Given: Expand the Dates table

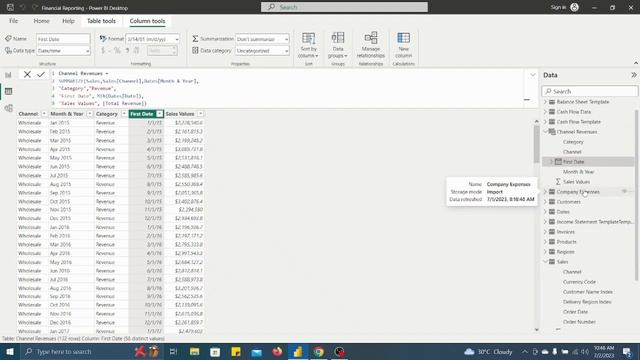Looking at the screenshot, I should pos(545,212).
